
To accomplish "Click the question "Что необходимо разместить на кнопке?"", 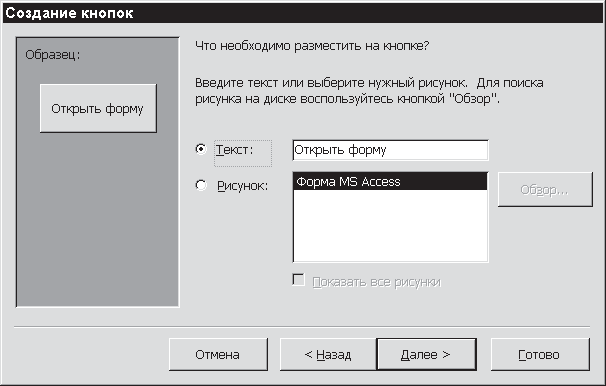I will 312,46.
